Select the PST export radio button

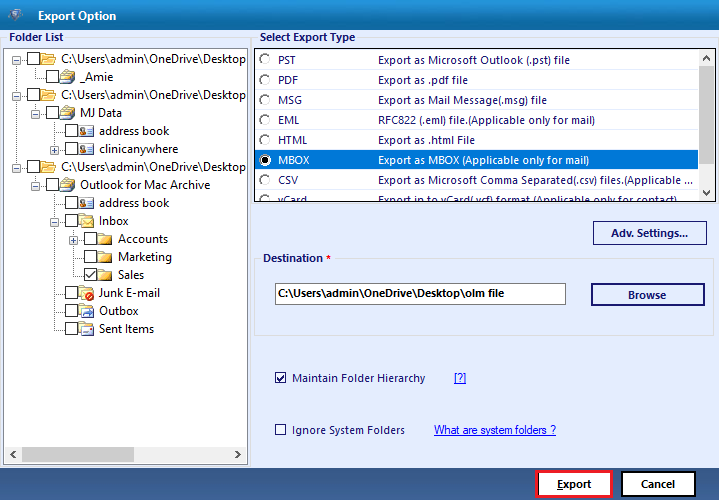[x=265, y=60]
